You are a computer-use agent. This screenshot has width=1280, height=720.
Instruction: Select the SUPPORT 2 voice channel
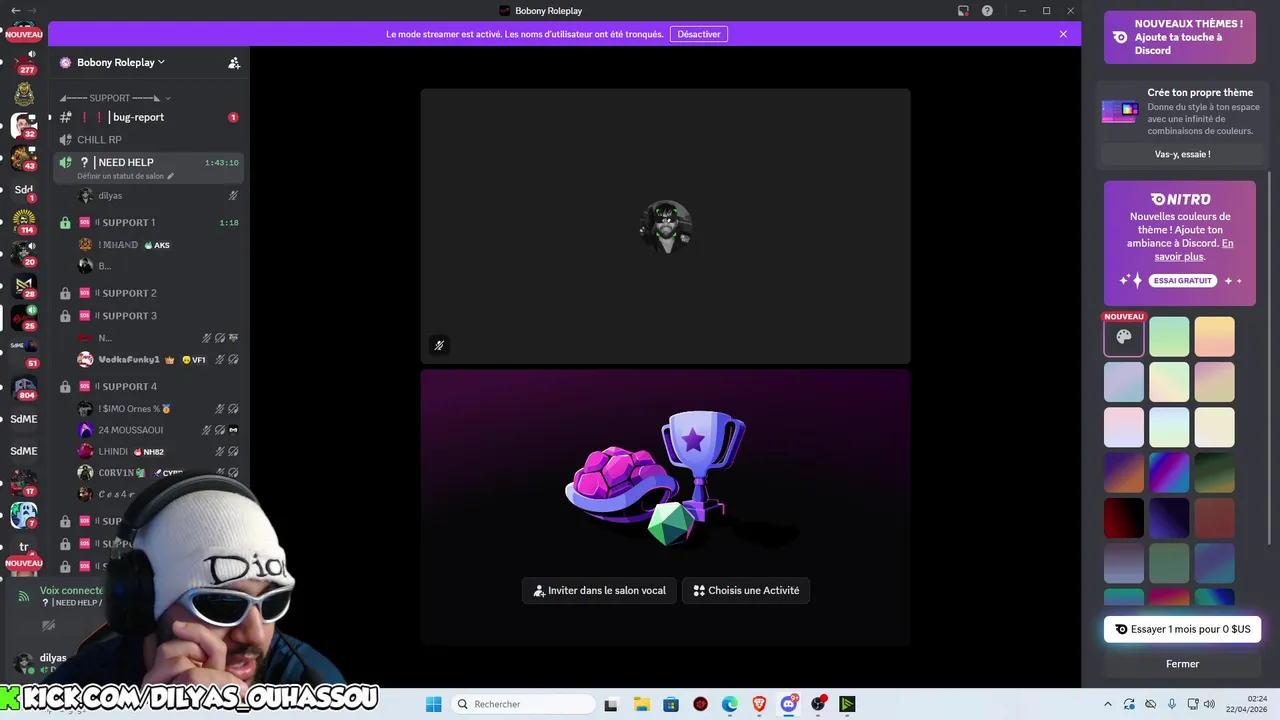point(148,294)
